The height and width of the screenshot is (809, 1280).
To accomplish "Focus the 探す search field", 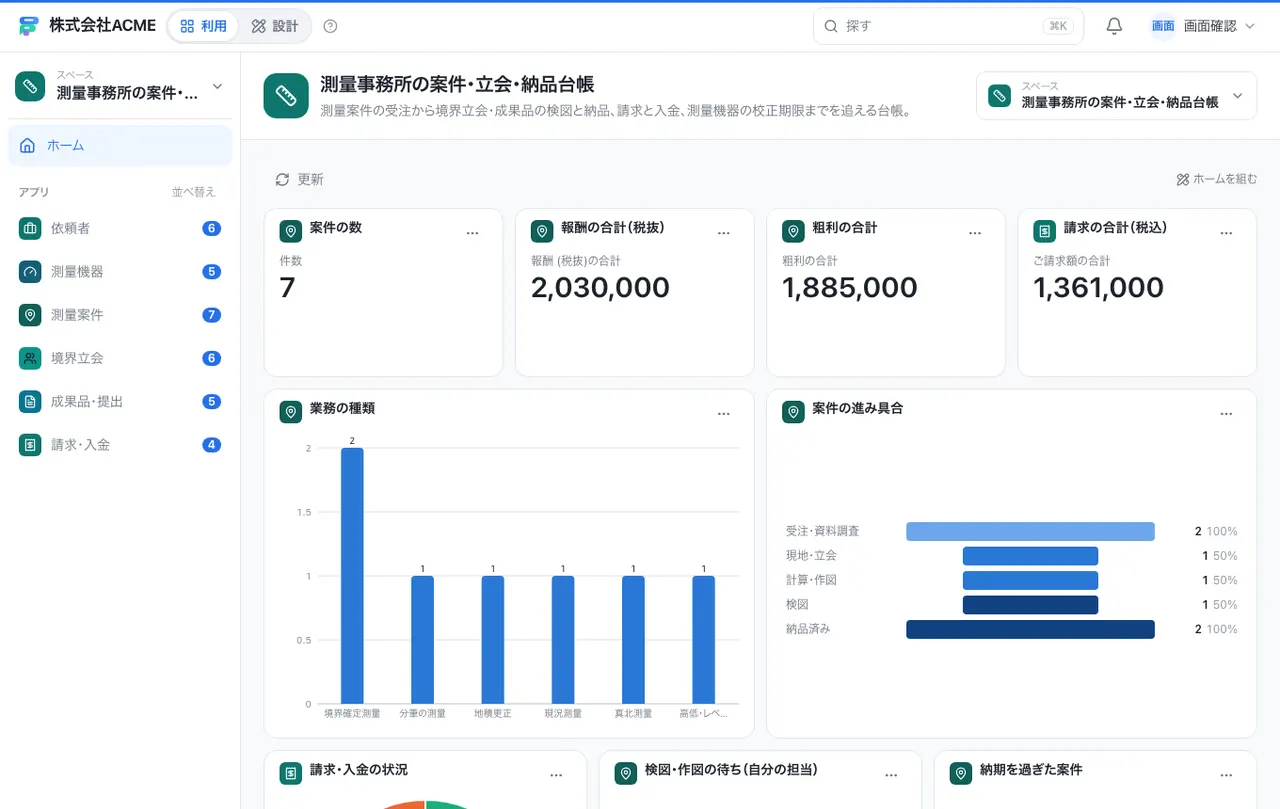I will tap(948, 26).
